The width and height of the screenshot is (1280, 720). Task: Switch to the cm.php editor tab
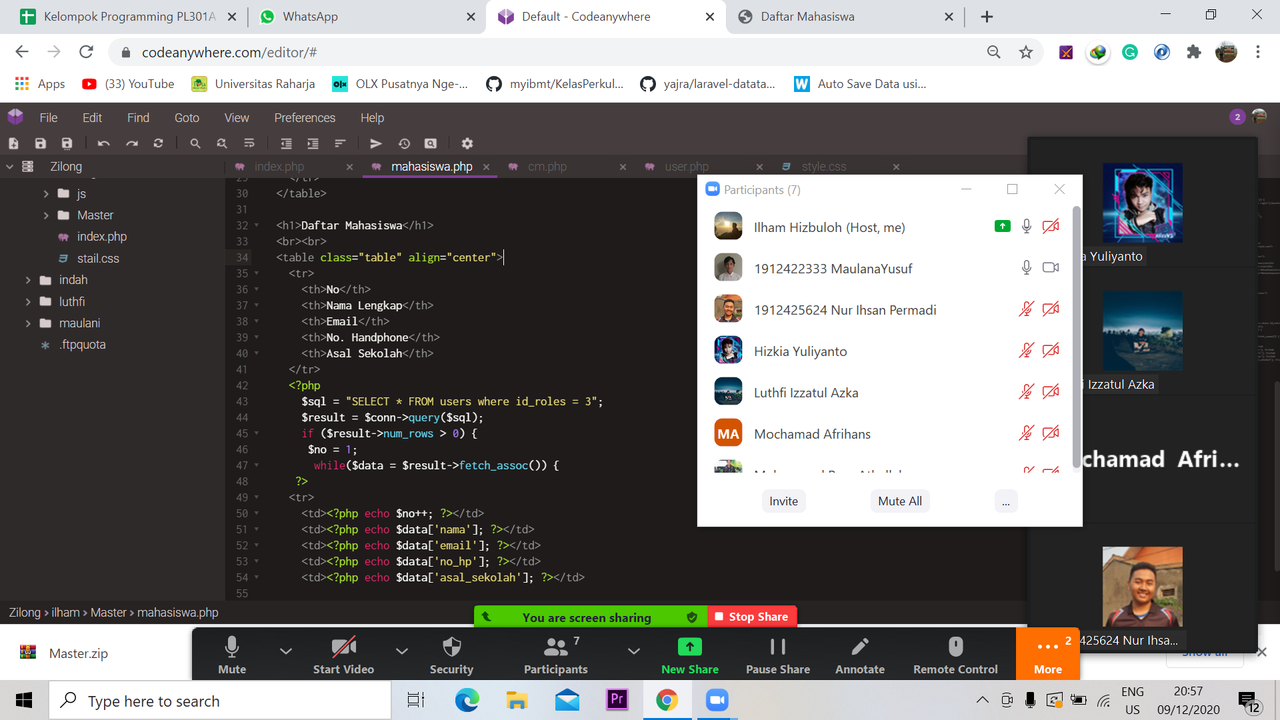click(565, 167)
